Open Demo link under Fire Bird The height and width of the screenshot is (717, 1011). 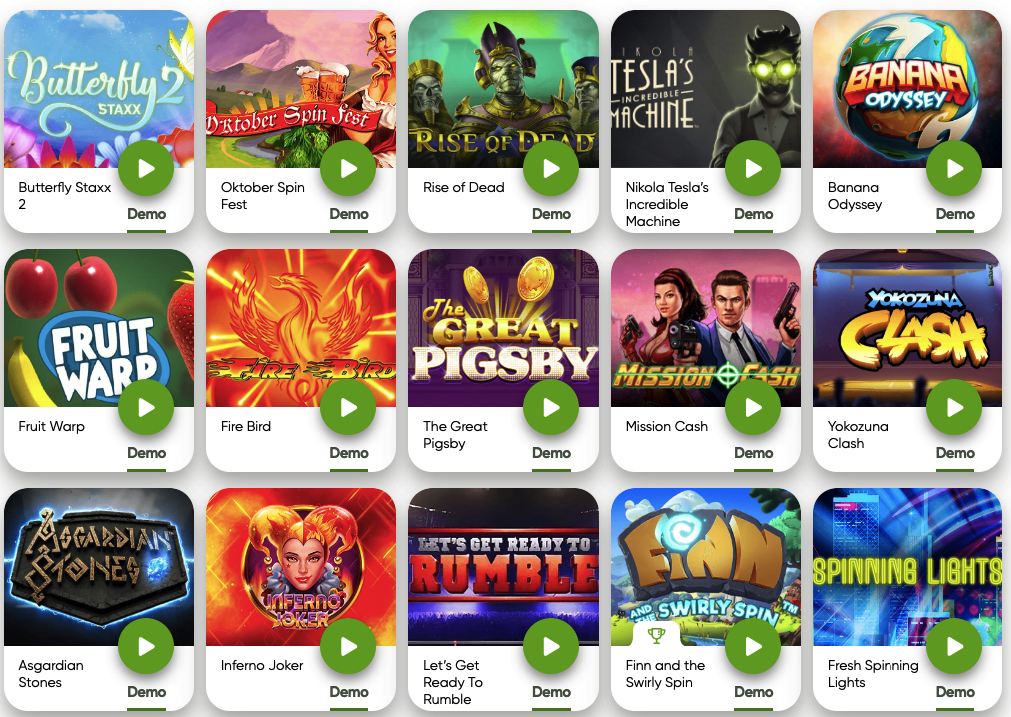click(x=349, y=453)
